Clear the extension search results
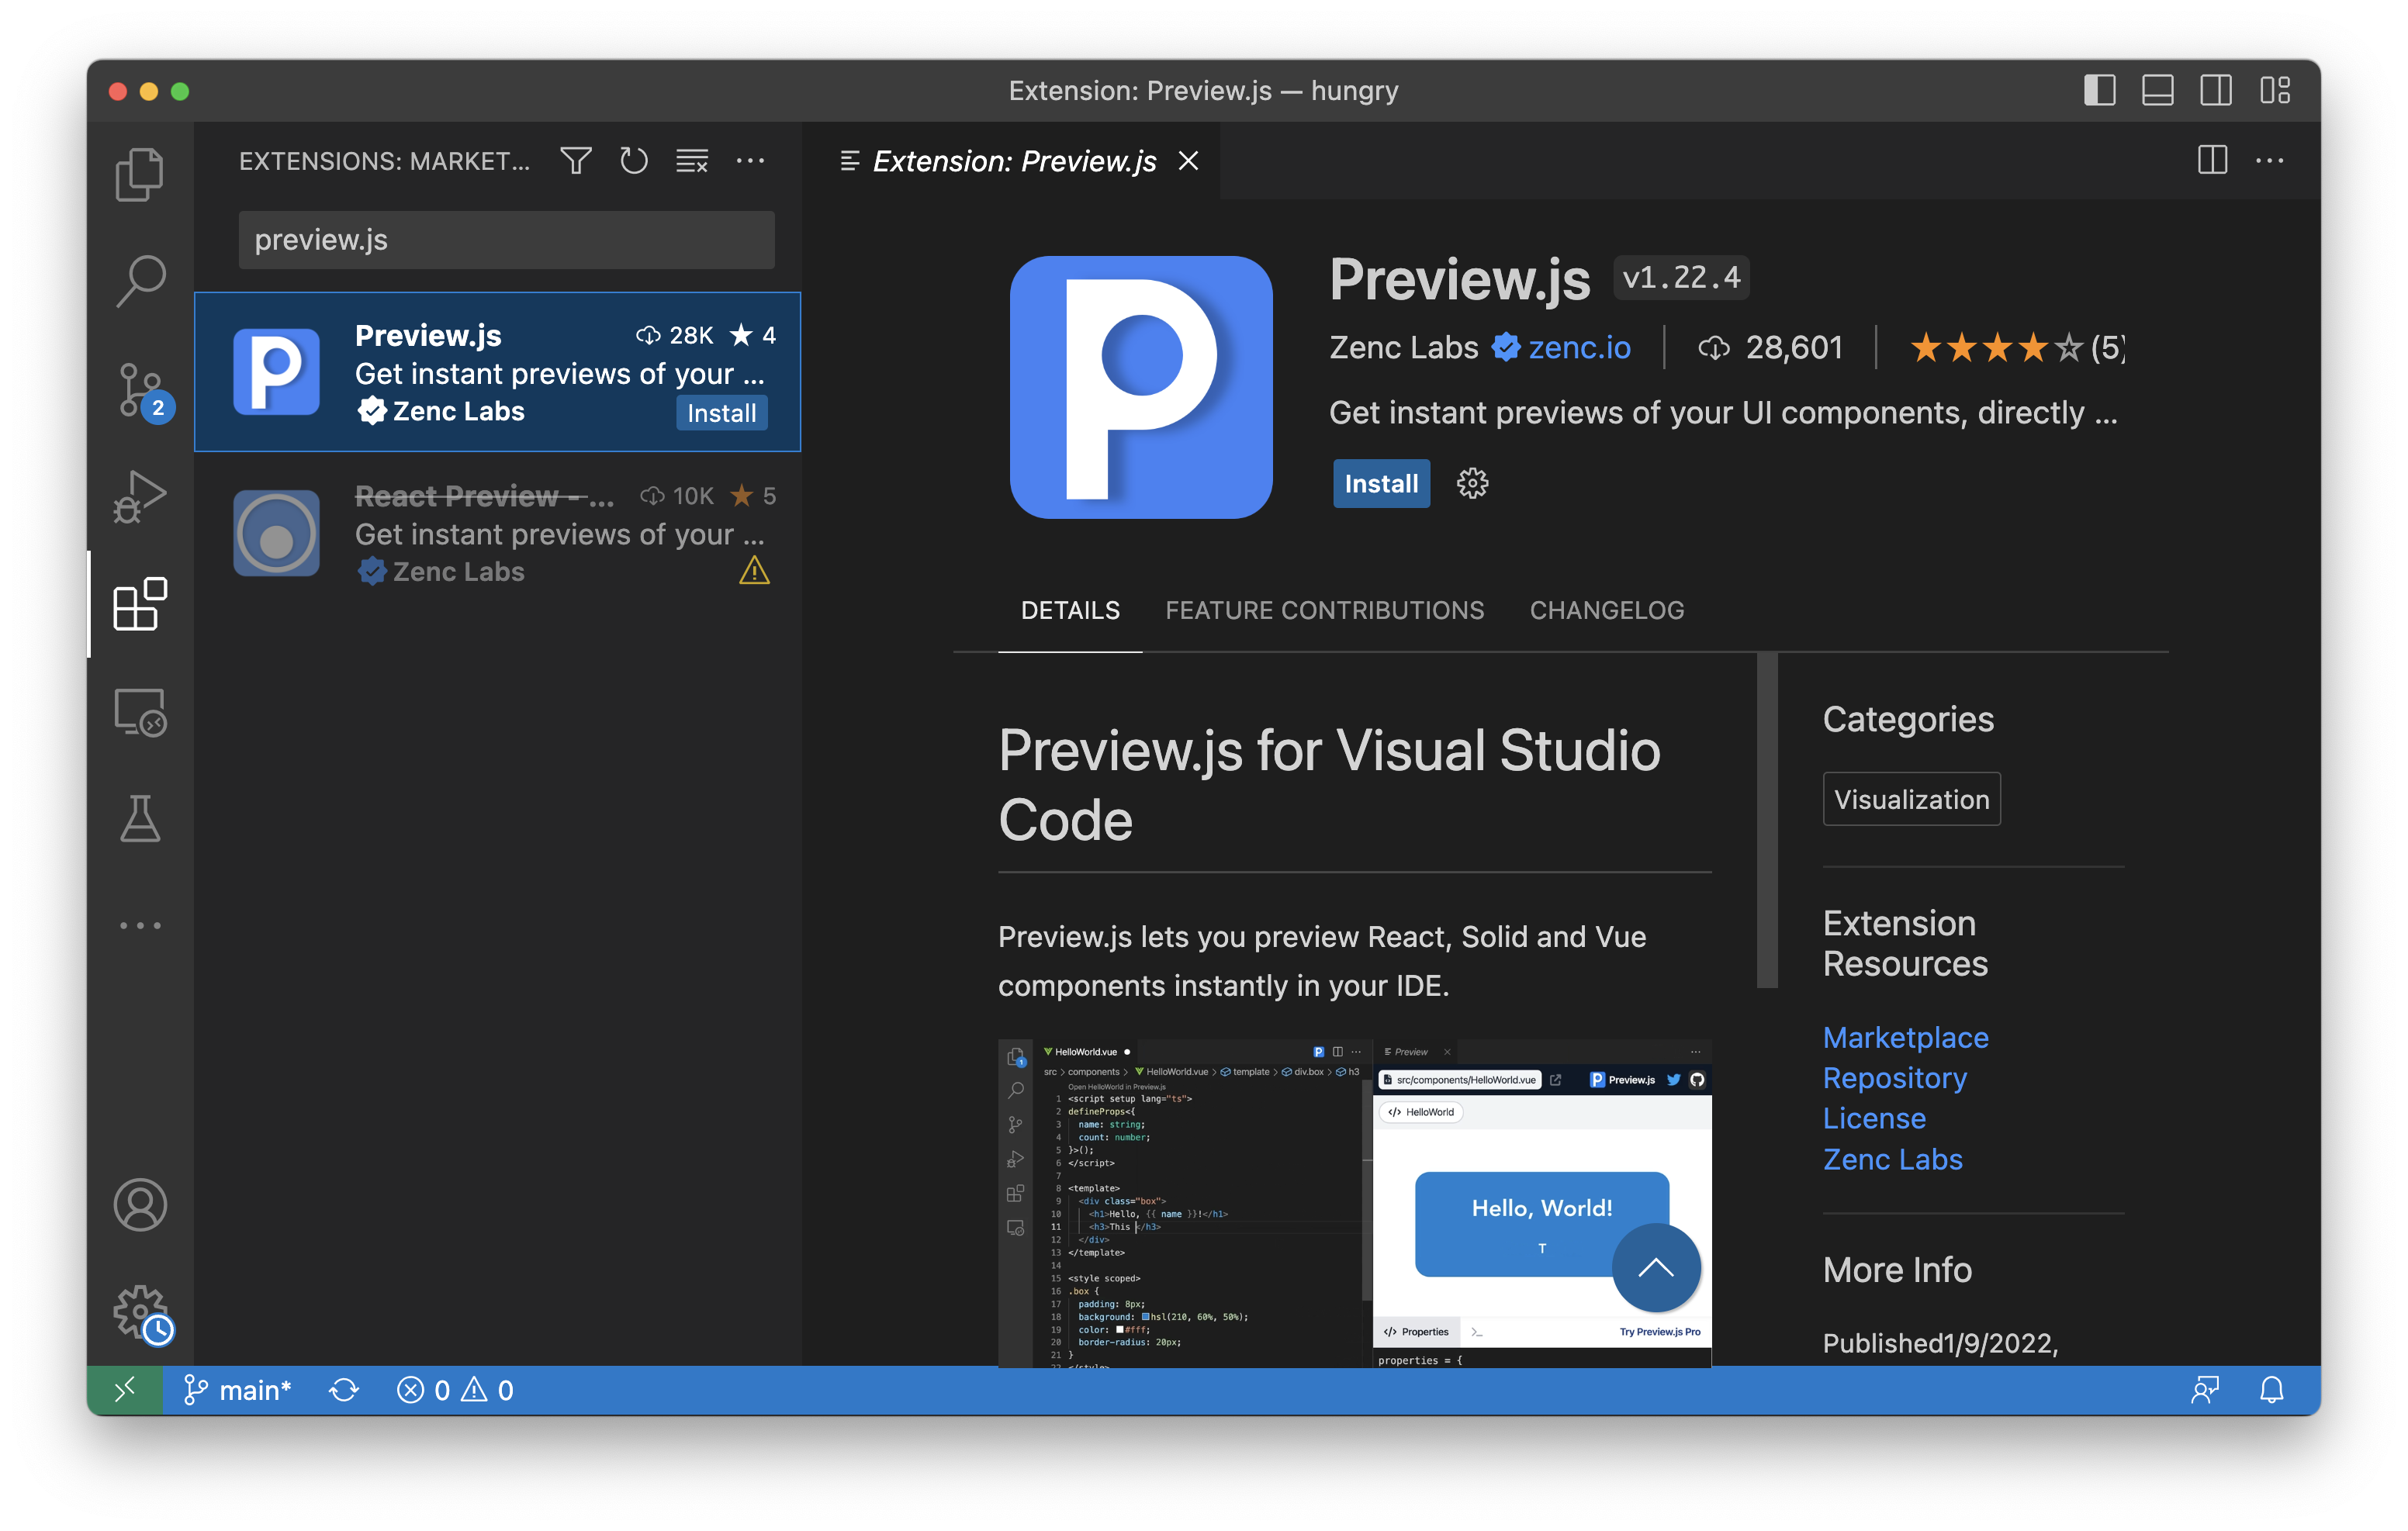This screenshot has width=2408, height=1531. point(692,160)
